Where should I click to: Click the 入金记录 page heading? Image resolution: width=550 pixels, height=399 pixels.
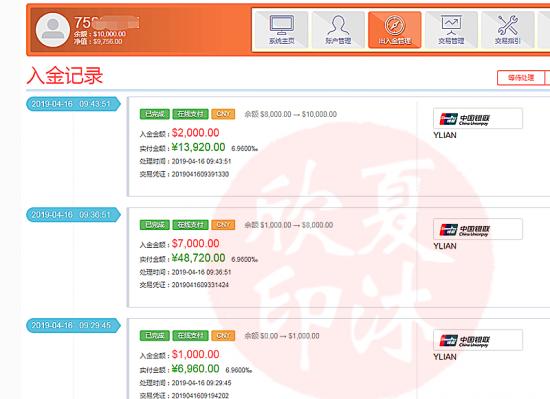(x=65, y=75)
